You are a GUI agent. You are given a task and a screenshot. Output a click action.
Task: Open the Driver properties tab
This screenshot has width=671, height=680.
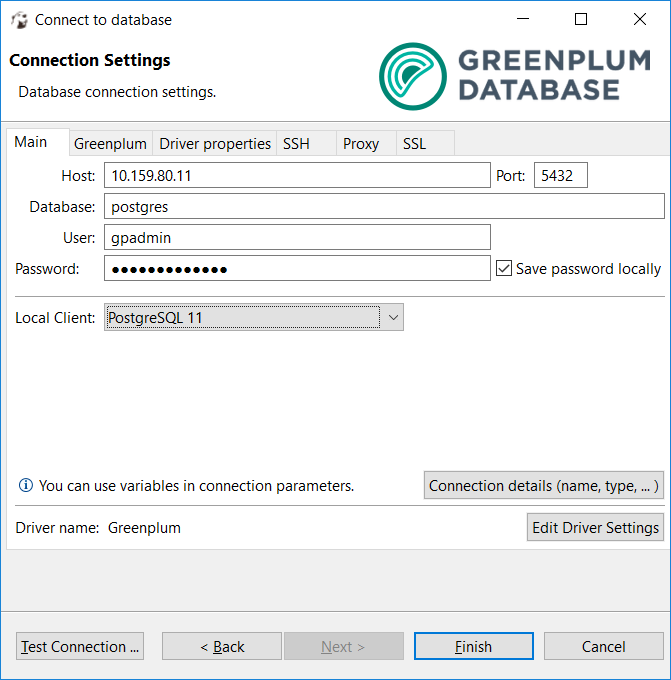[x=215, y=144]
